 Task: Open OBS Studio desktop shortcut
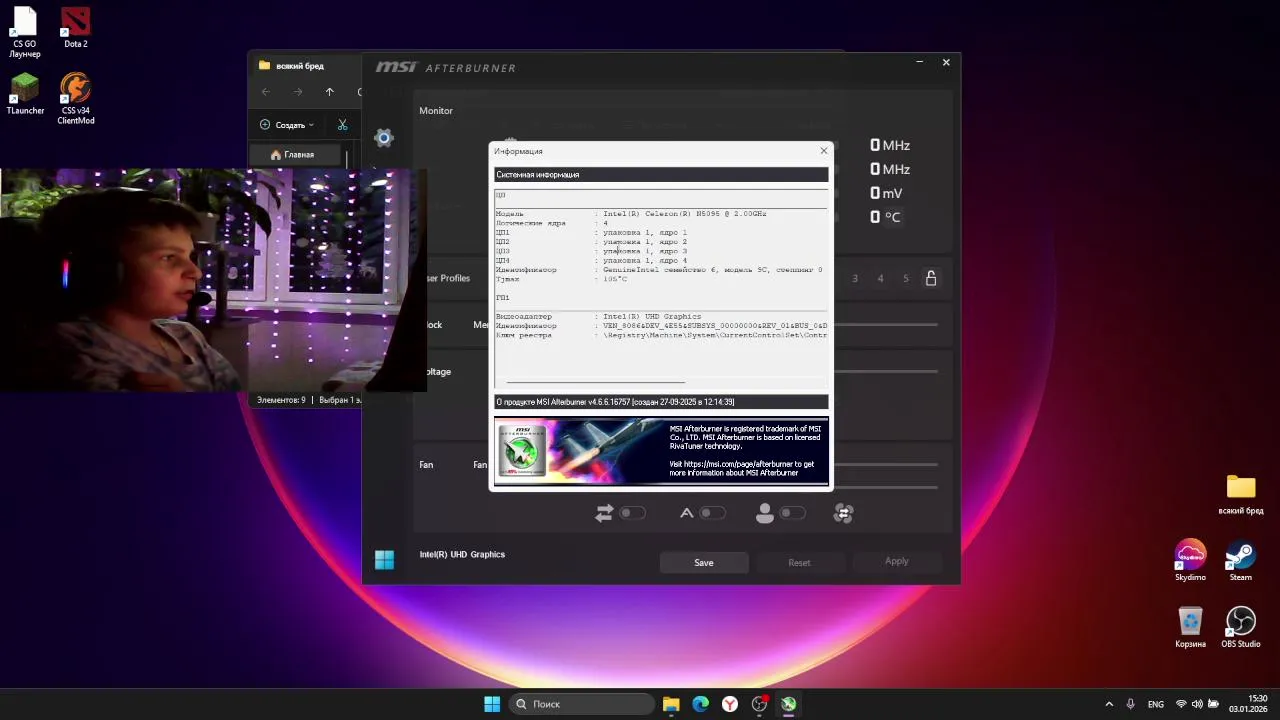coord(1241,627)
